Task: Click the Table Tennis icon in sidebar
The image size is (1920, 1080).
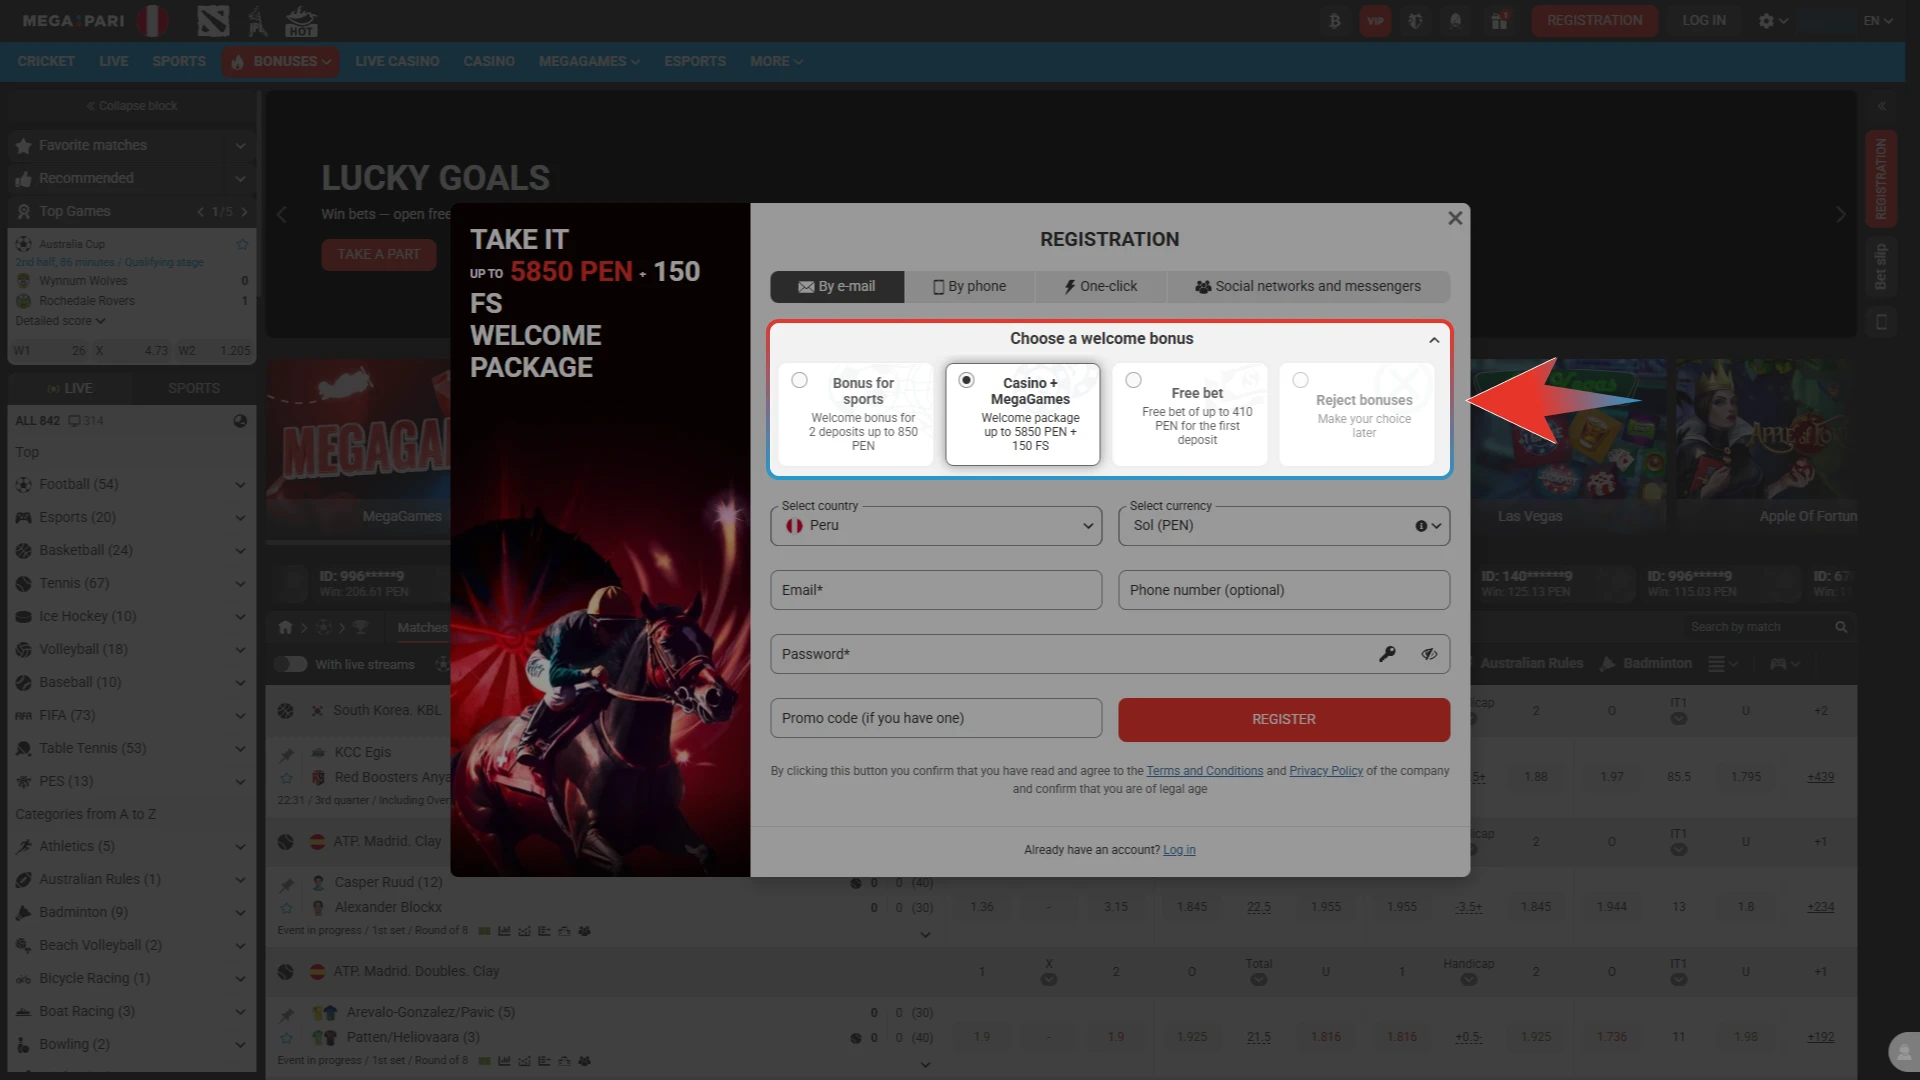Action: click(24, 749)
